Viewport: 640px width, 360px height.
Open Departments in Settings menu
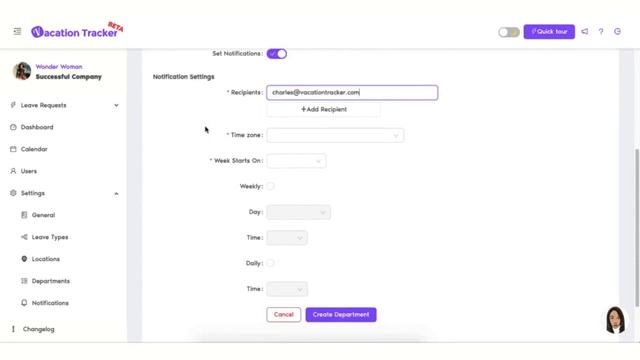(x=50, y=281)
